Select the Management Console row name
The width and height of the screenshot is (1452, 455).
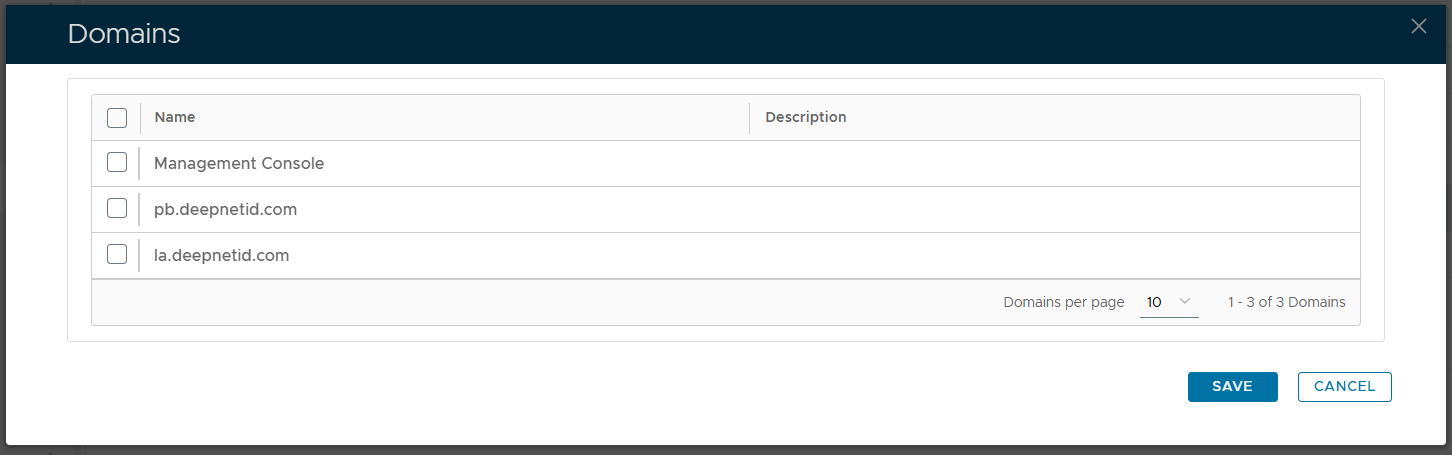[239, 163]
